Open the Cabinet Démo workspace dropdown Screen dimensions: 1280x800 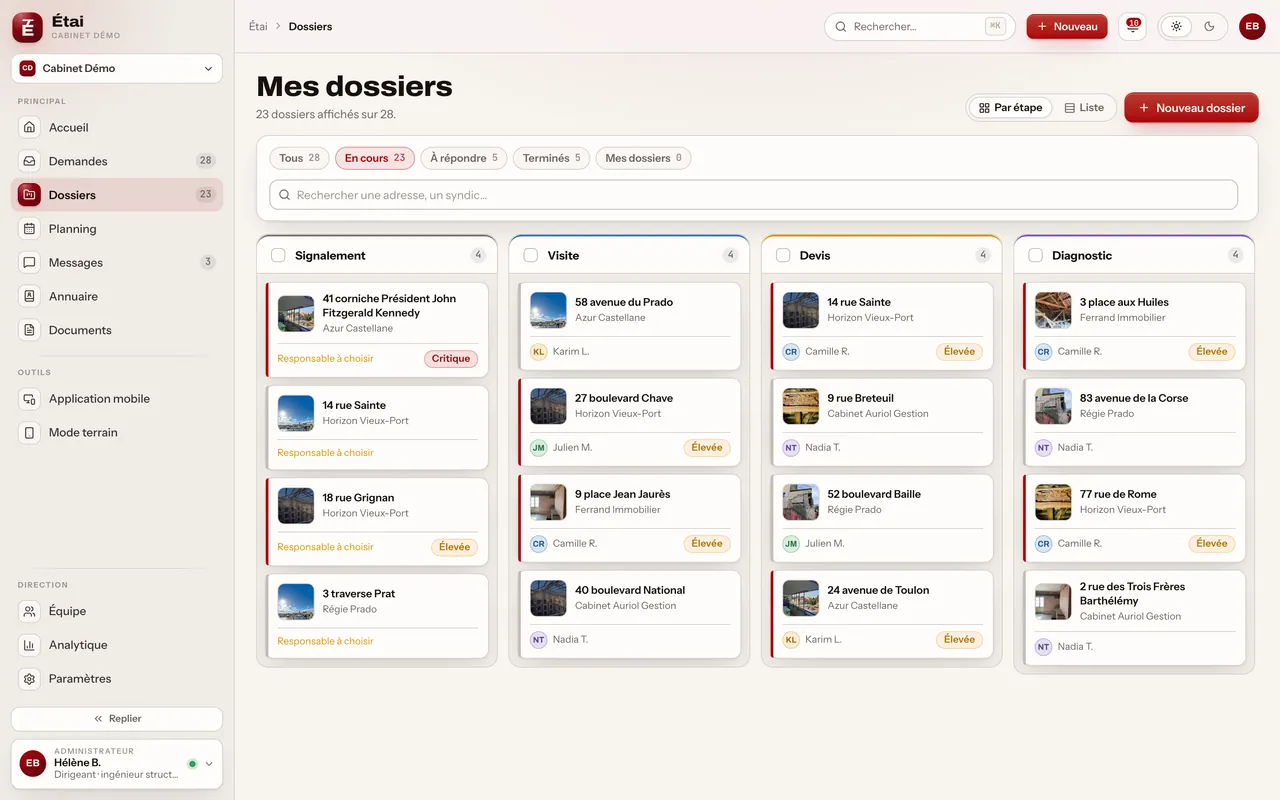117,69
